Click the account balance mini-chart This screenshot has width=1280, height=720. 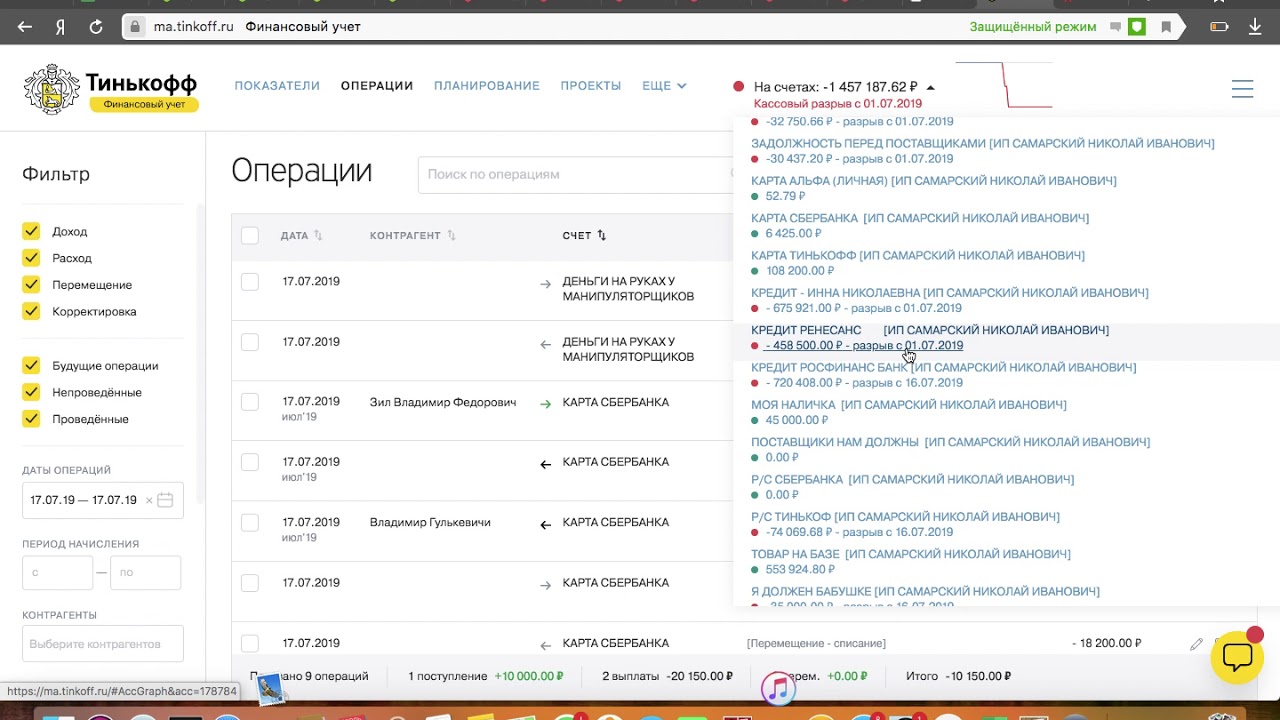tap(1004, 85)
